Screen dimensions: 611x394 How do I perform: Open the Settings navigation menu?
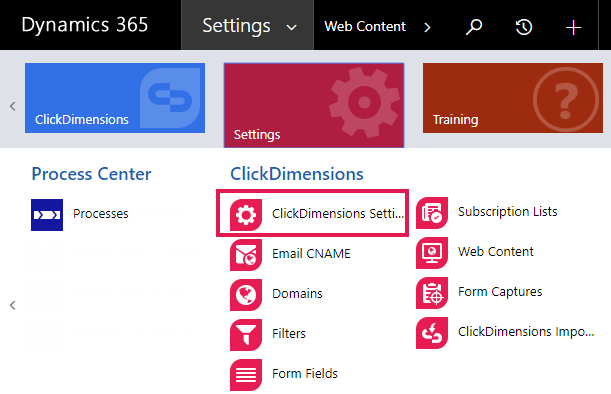[x=247, y=25]
